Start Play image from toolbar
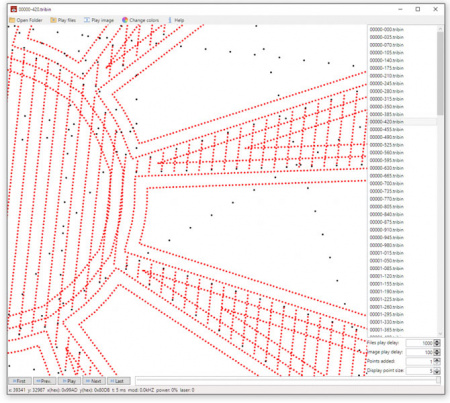 (x=99, y=20)
